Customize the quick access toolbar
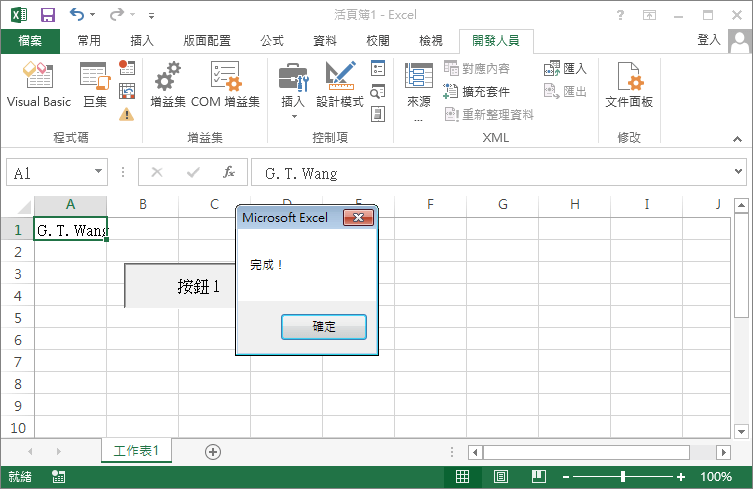 [151, 16]
